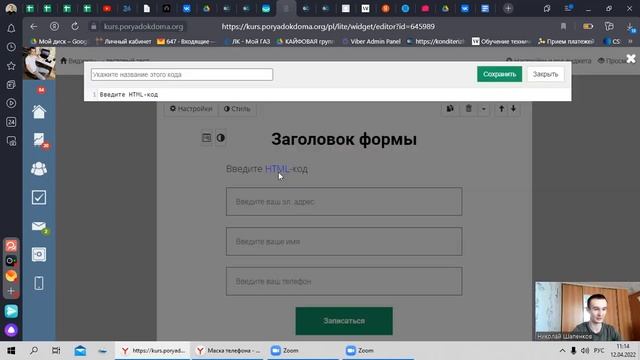Delete the block with the trash icon

(x=469, y=109)
